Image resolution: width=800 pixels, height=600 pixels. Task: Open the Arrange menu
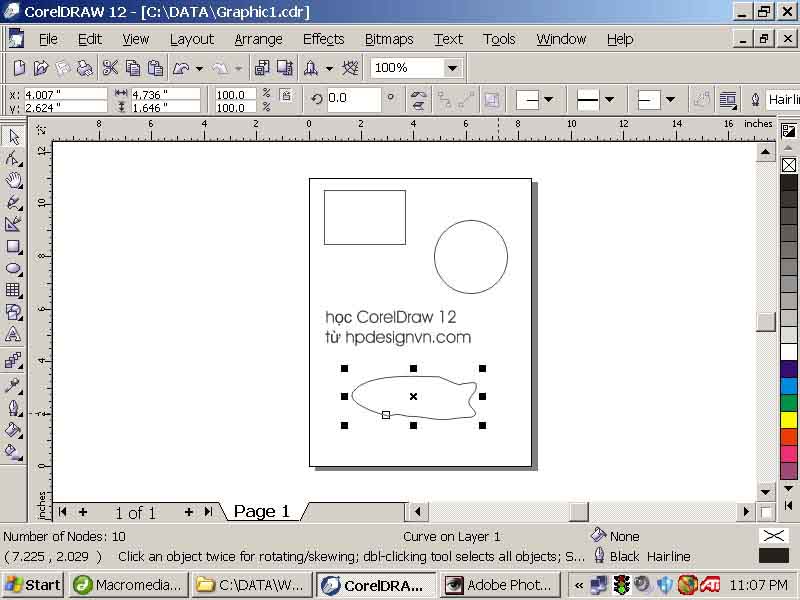coord(258,39)
